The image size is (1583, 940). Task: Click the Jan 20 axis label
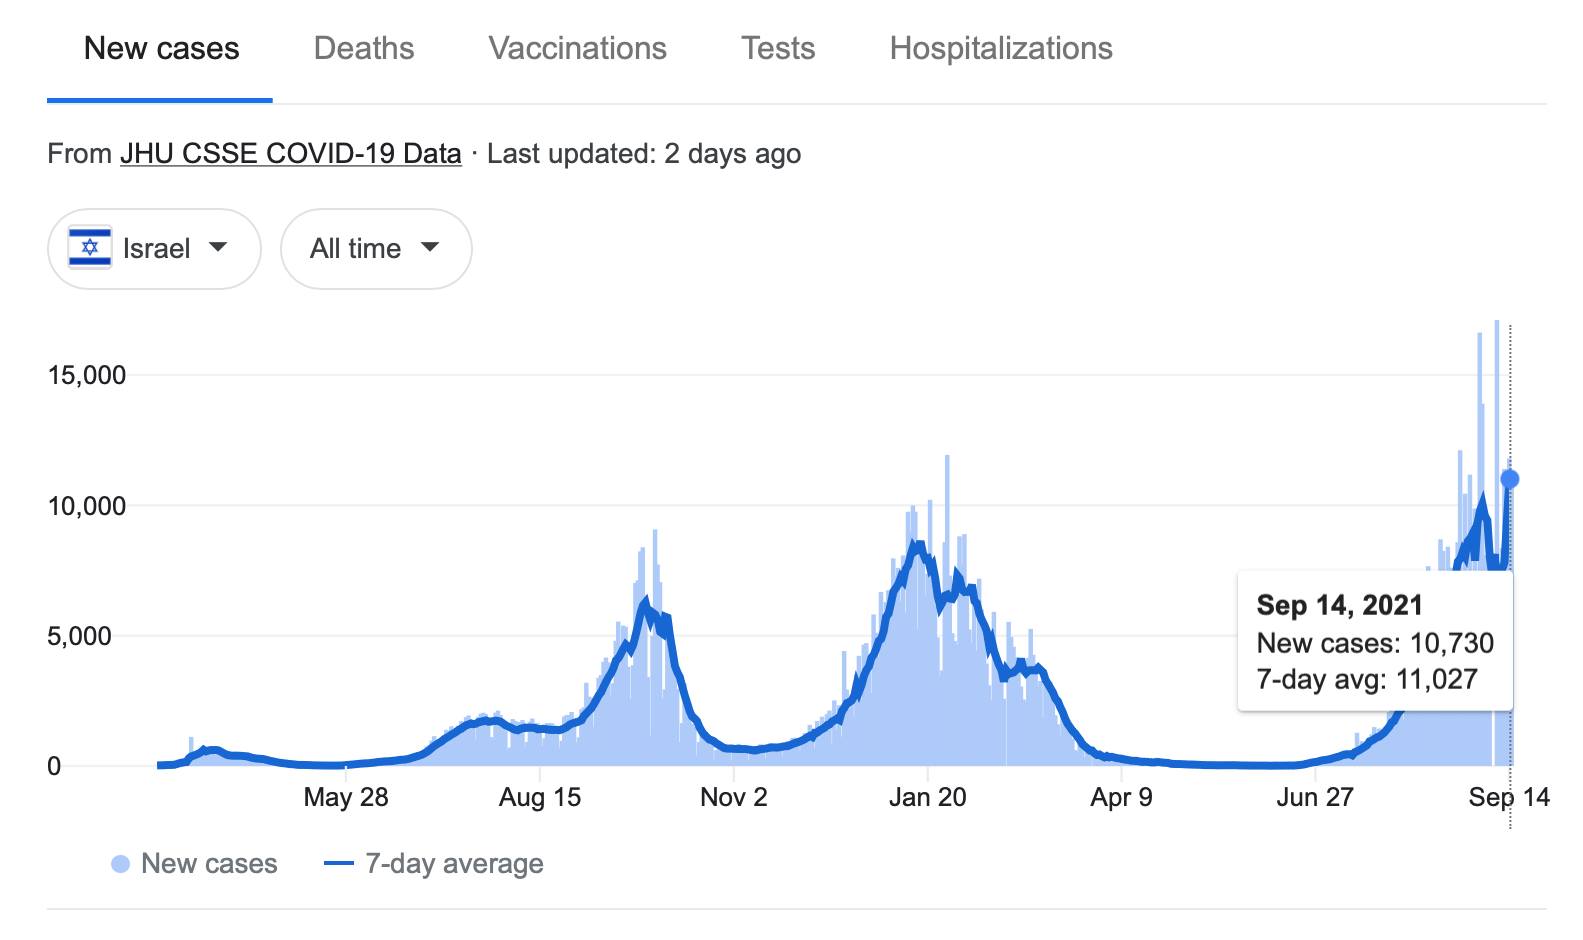click(x=927, y=797)
